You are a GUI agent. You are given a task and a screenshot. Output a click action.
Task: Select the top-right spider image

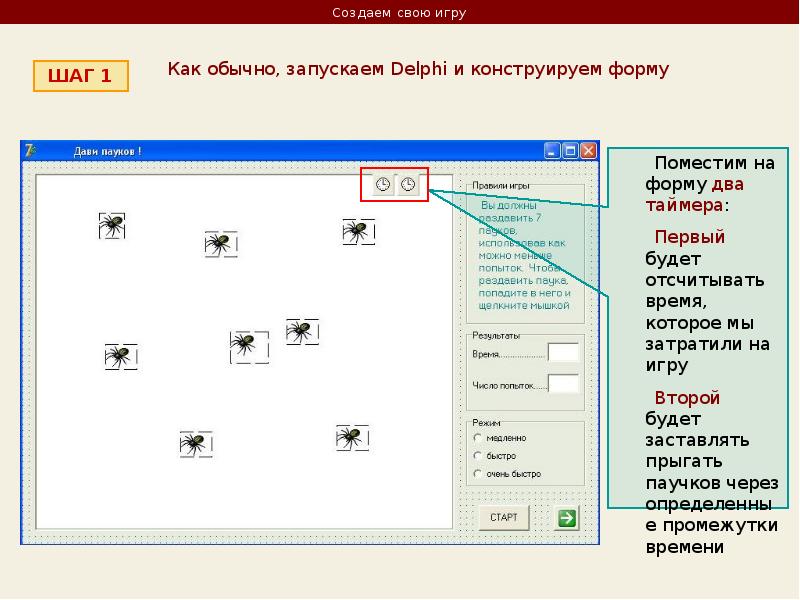[x=357, y=232]
